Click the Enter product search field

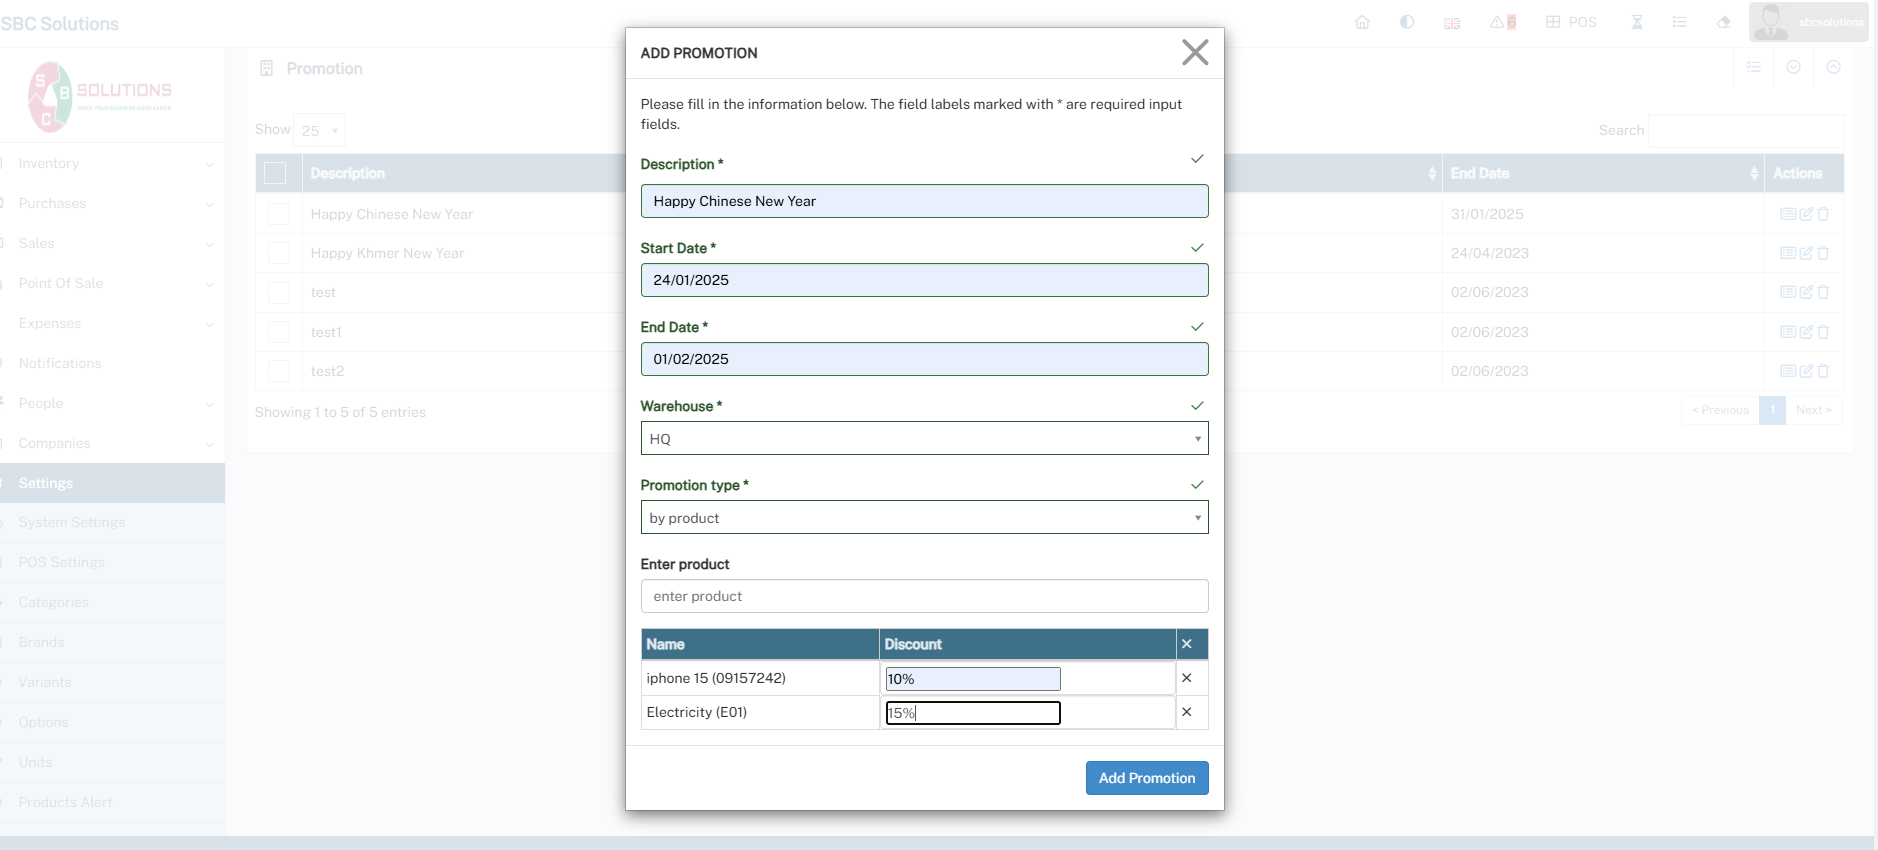point(924,596)
